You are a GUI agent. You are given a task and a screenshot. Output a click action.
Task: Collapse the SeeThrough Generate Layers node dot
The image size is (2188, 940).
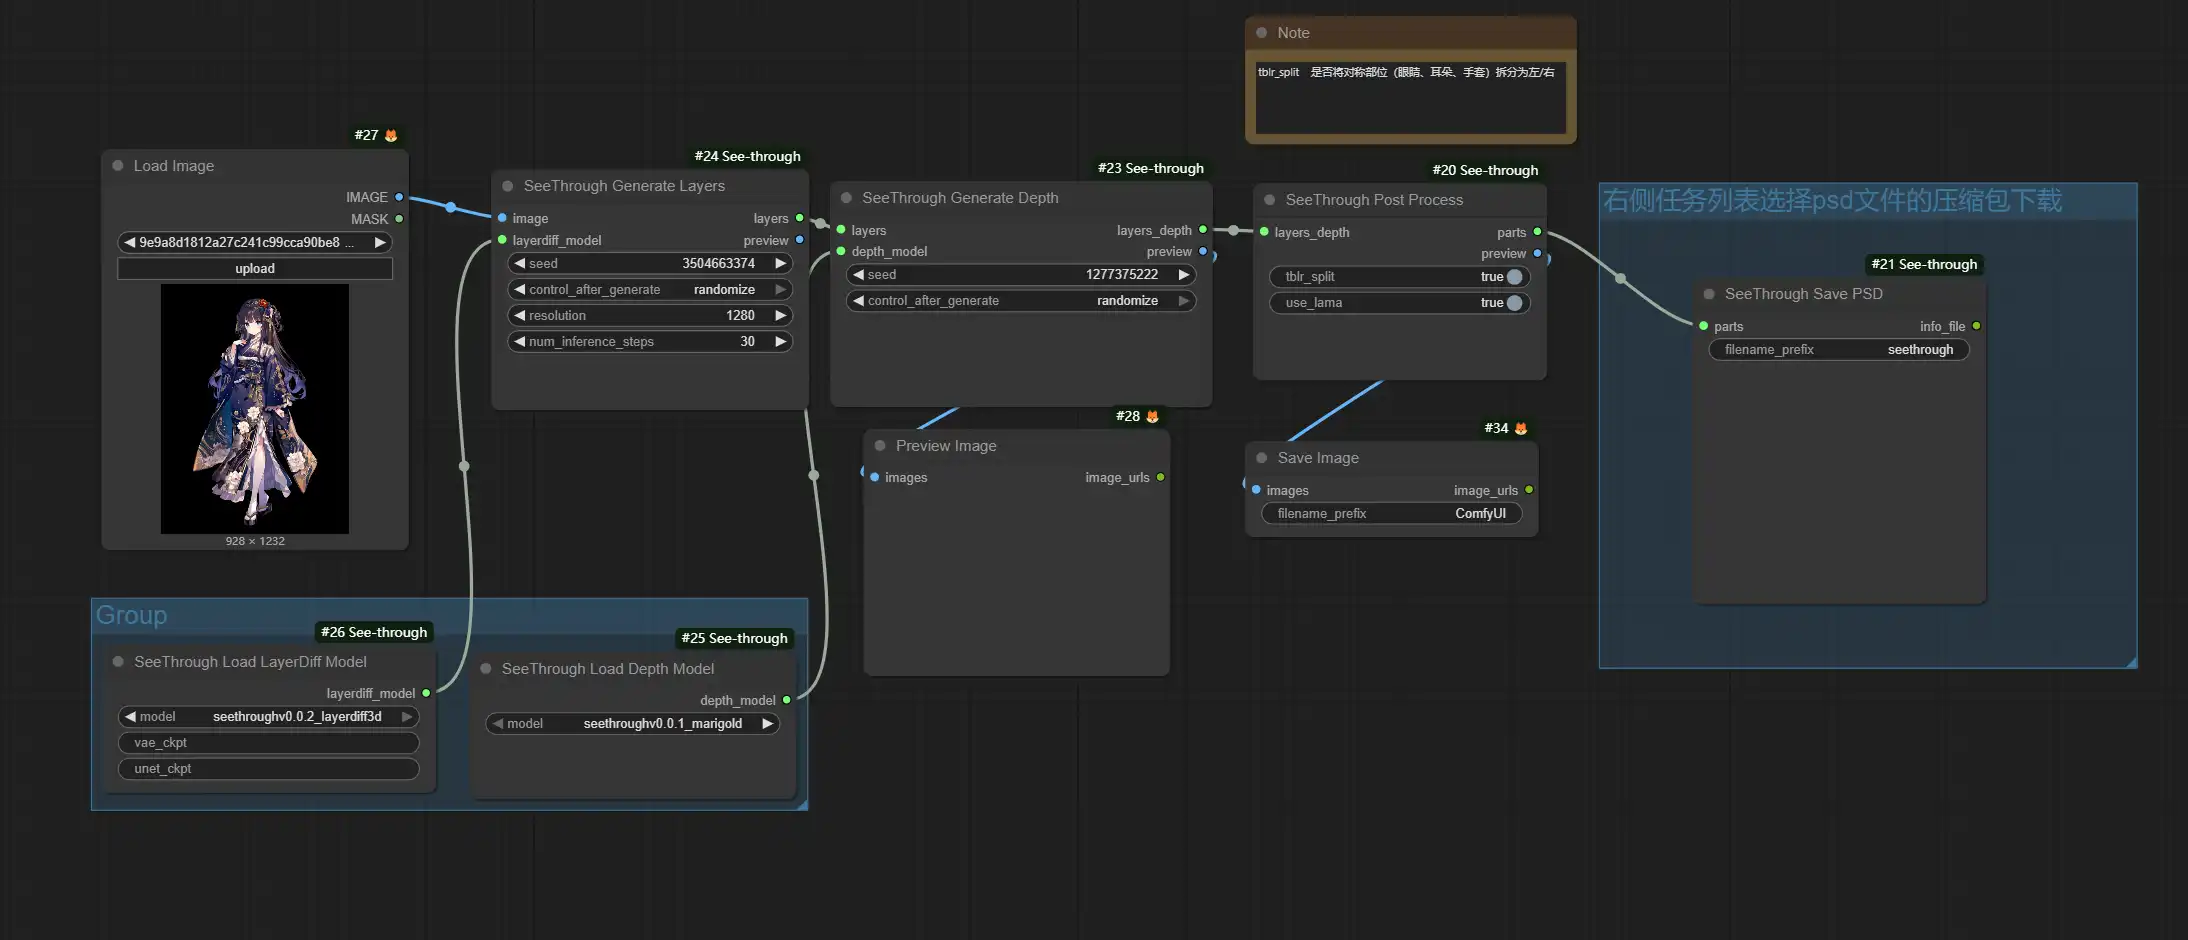click(508, 186)
